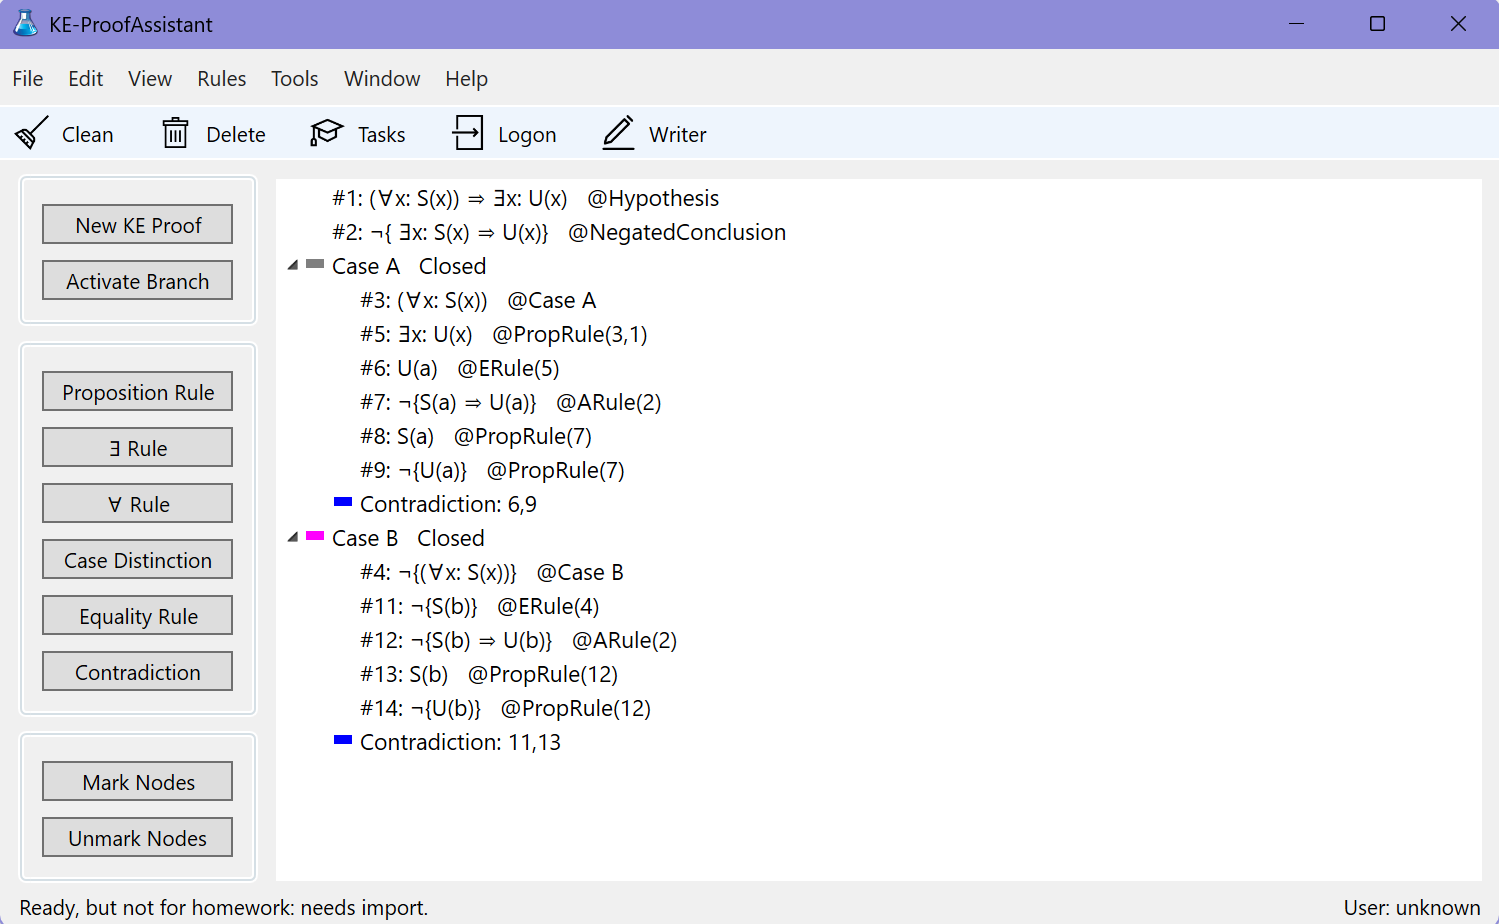Screen dimensions: 1499x924
Task: Open Tasks via graduation cap icon
Action: 326,134
